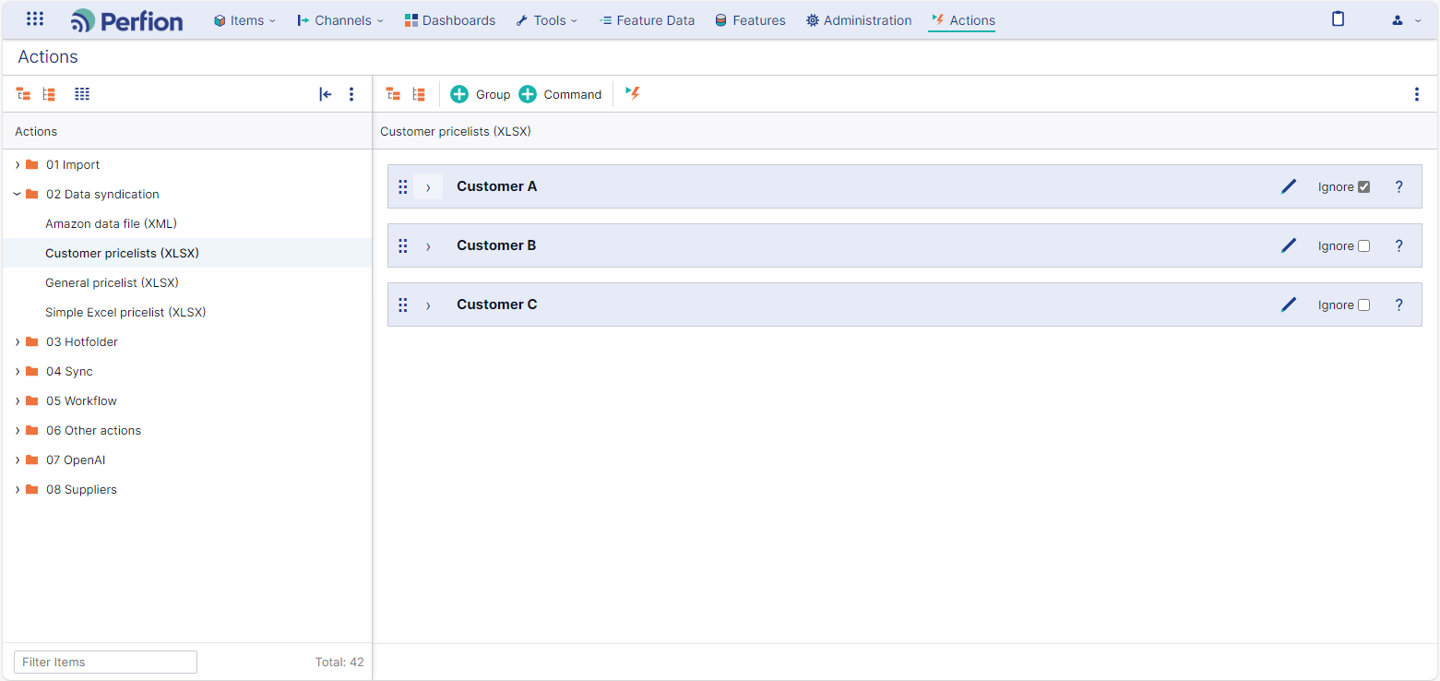
Task: Click Customer B drag handle
Action: pos(403,246)
